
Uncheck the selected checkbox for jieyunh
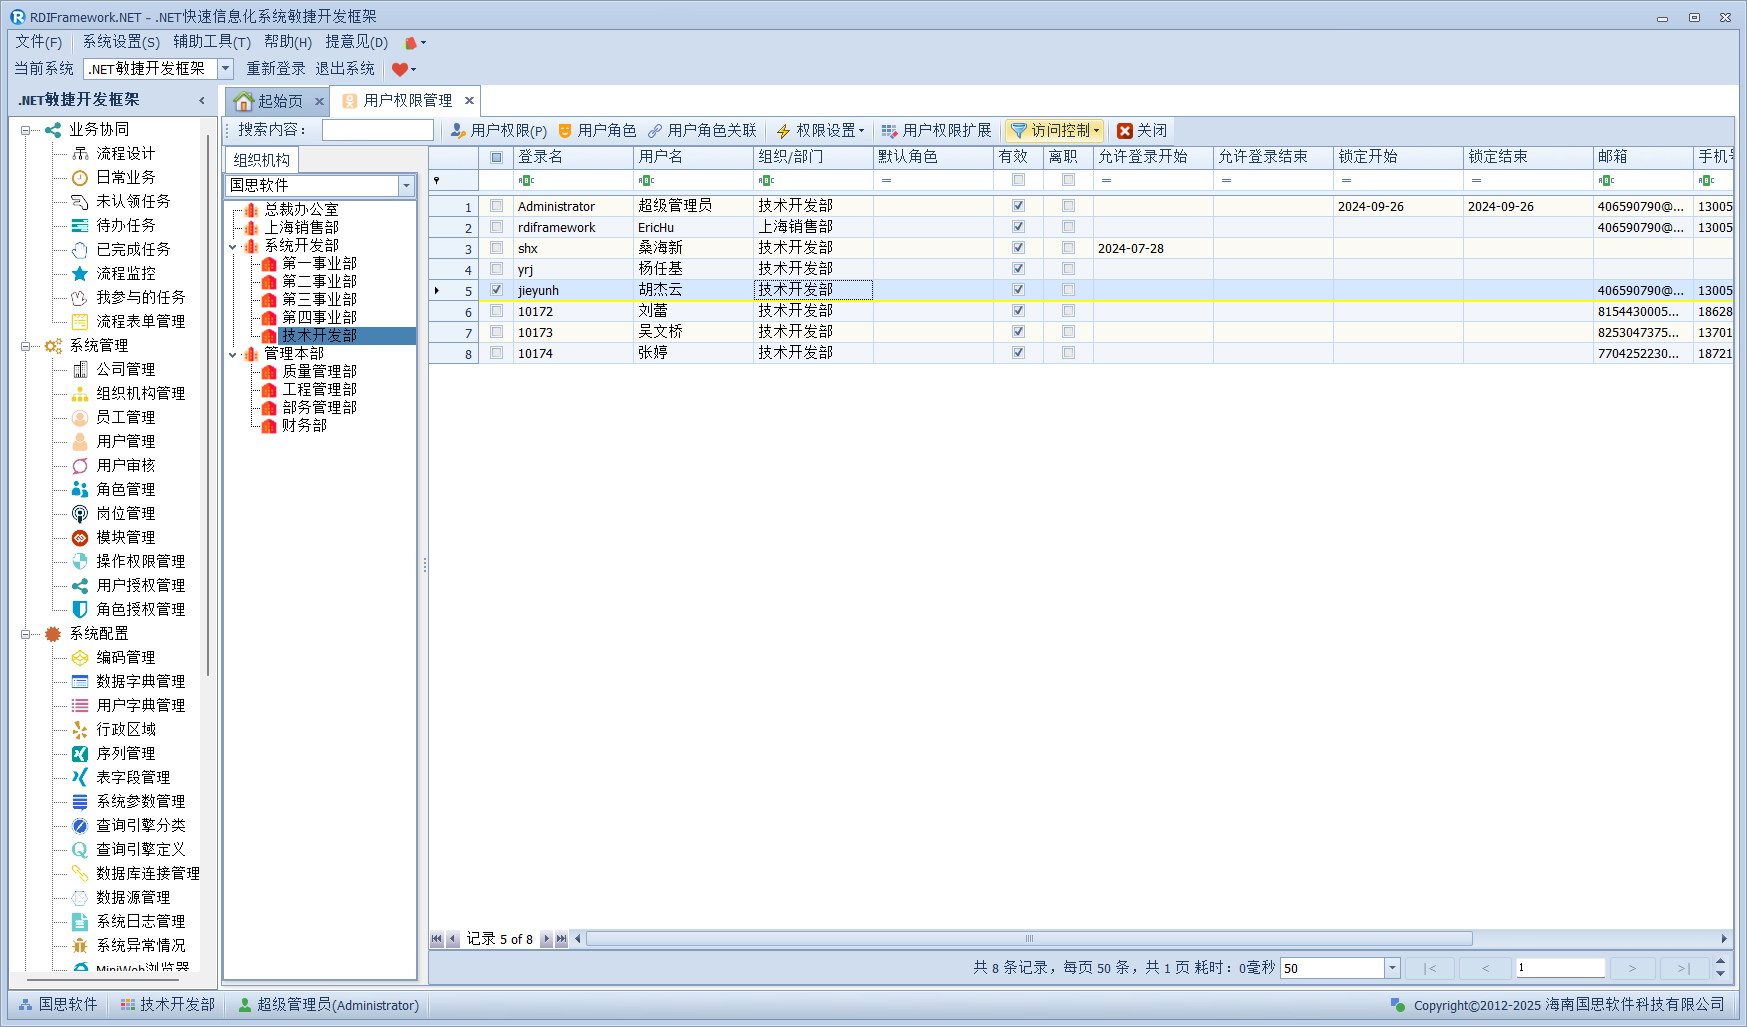[x=496, y=290]
